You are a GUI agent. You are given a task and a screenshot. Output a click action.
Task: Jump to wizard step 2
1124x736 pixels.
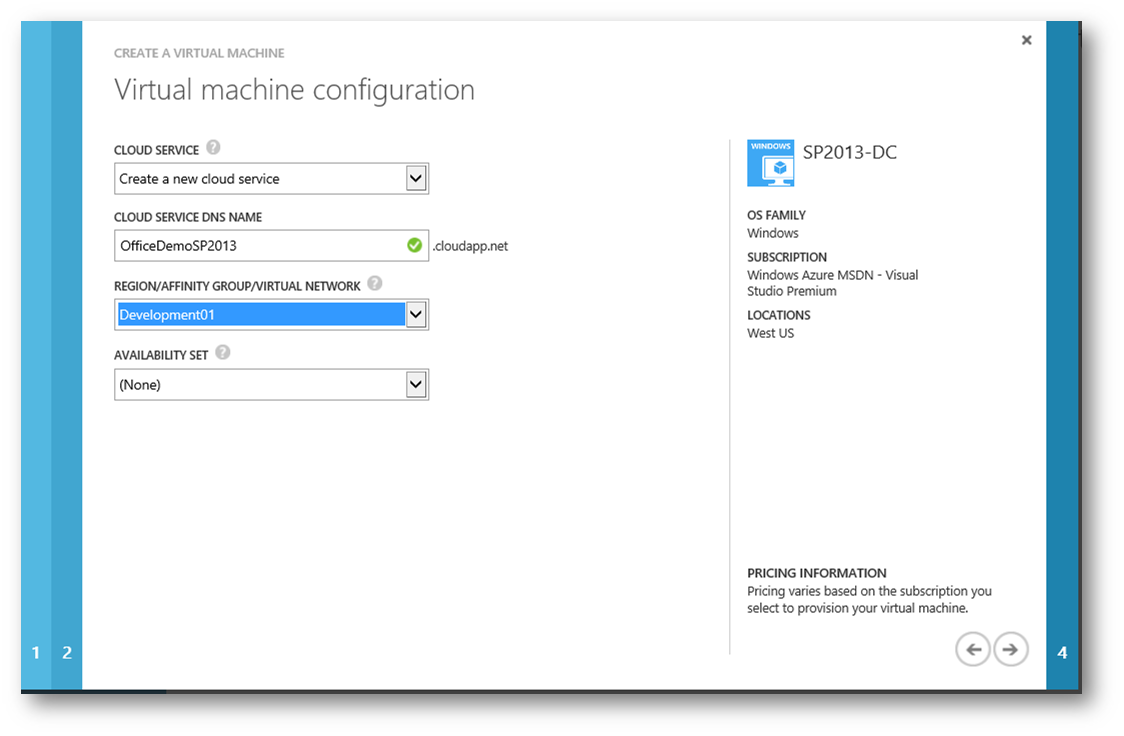click(67, 653)
